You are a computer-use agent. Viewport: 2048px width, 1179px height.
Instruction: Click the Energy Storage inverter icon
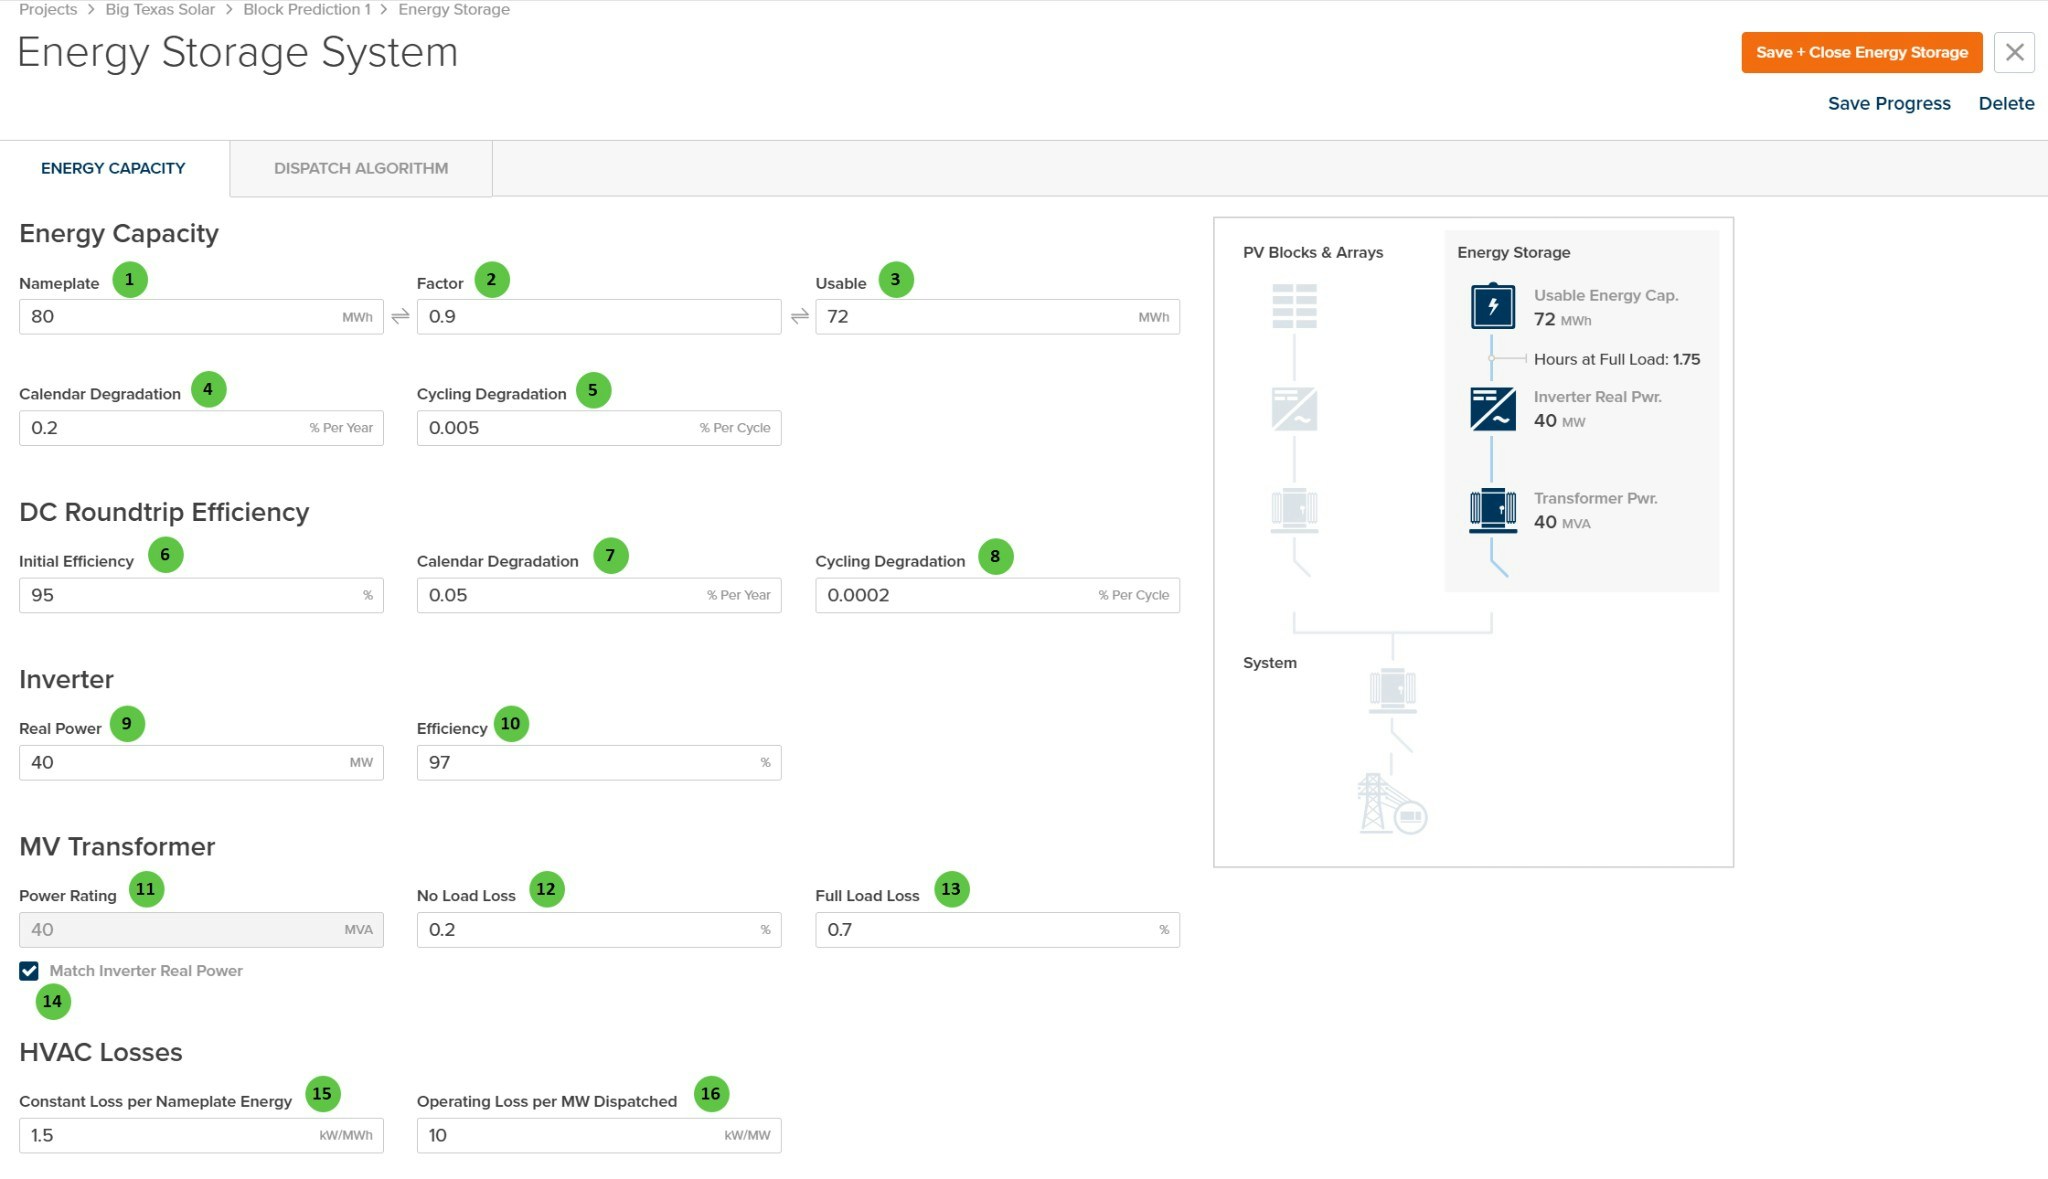pos(1492,409)
